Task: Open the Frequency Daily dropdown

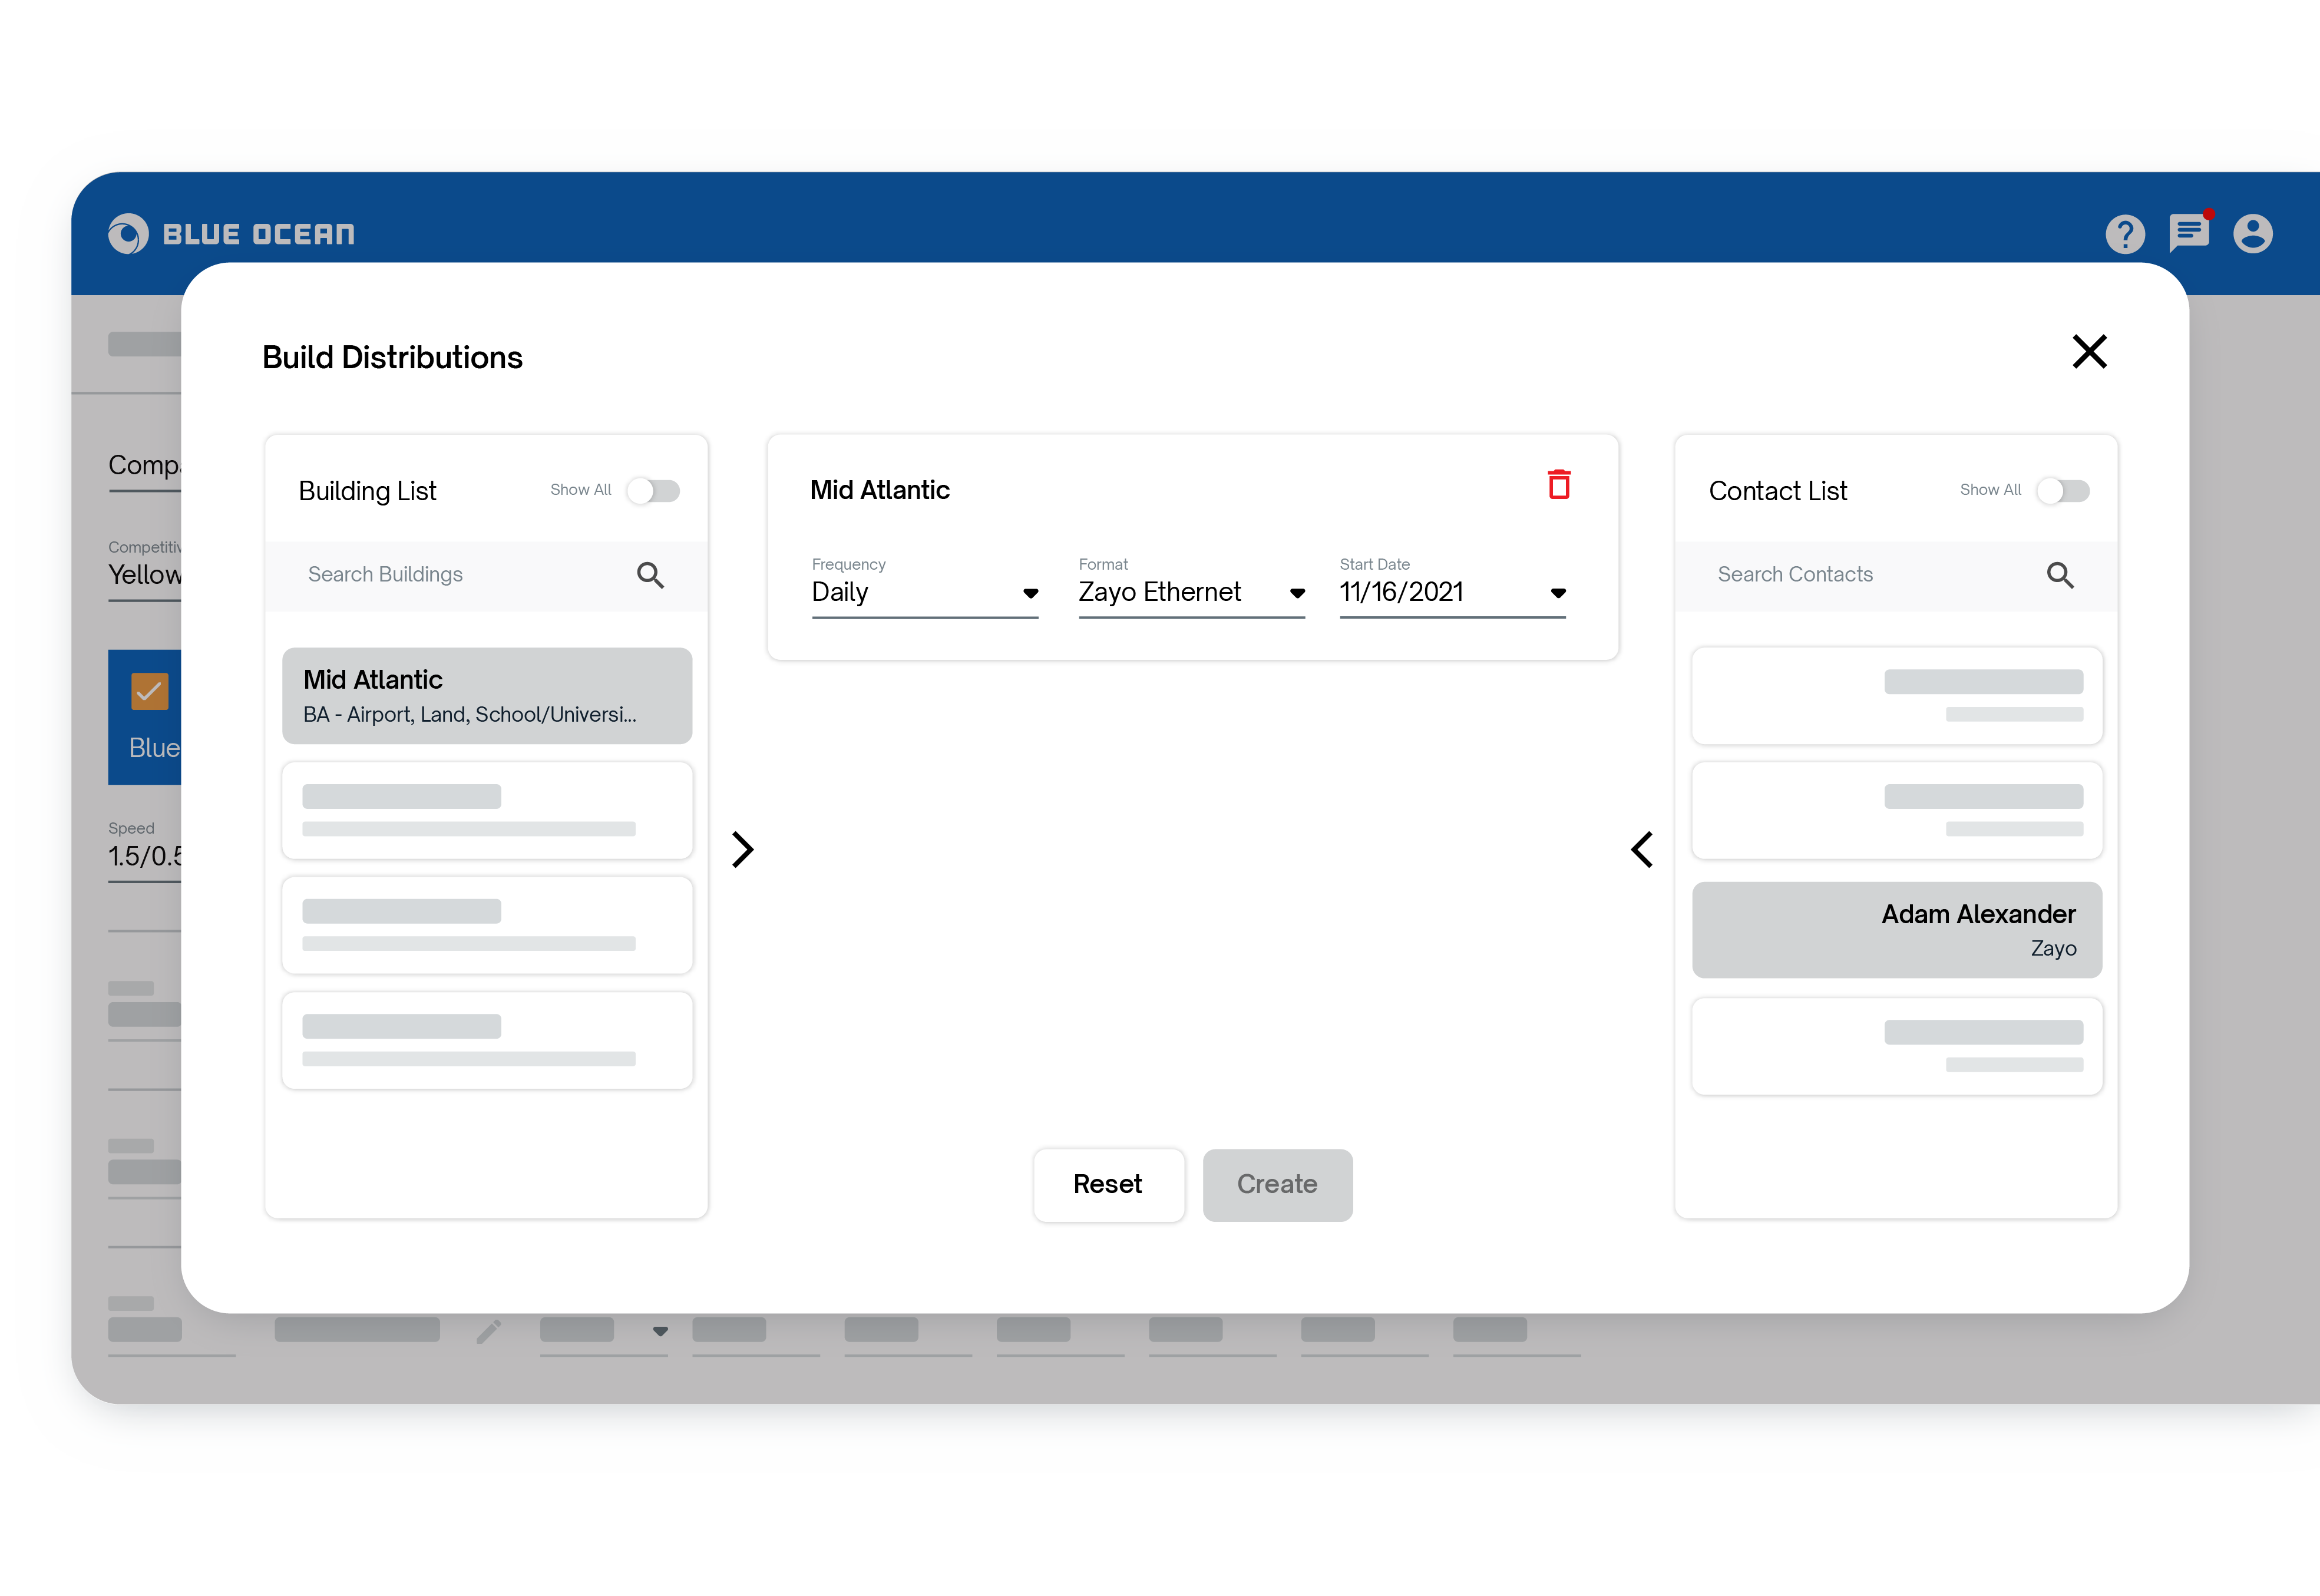Action: pos(924,593)
